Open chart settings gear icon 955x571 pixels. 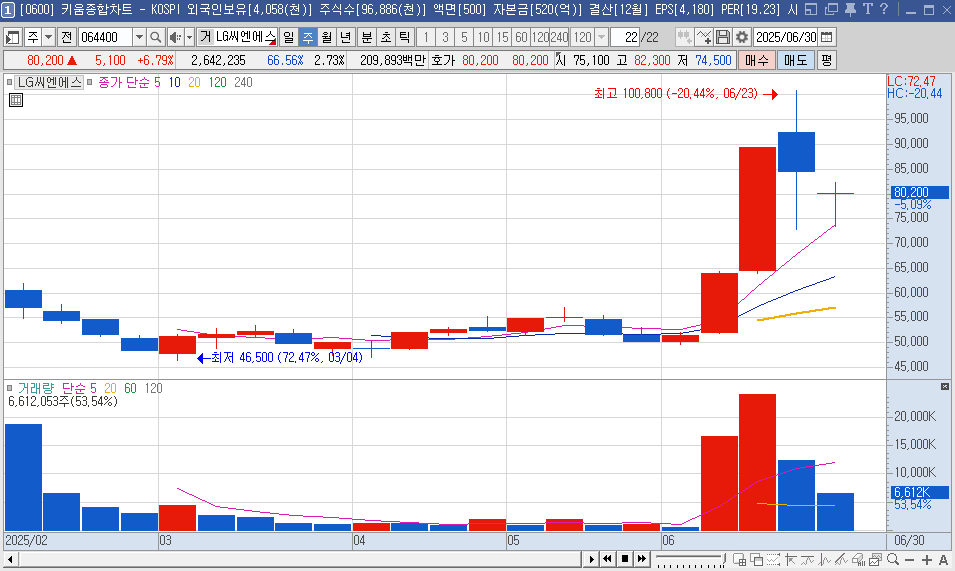pos(741,37)
